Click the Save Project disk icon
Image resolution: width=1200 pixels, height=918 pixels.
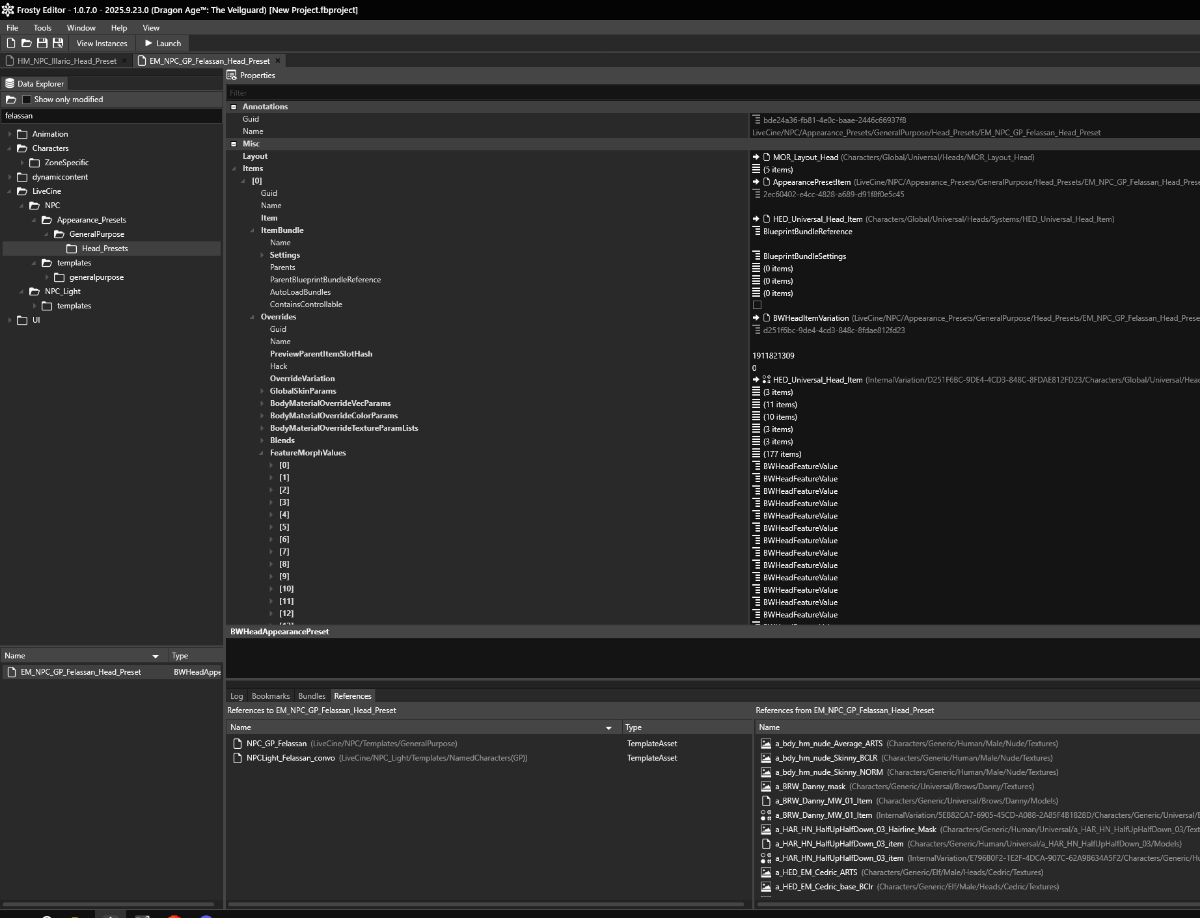coord(42,43)
